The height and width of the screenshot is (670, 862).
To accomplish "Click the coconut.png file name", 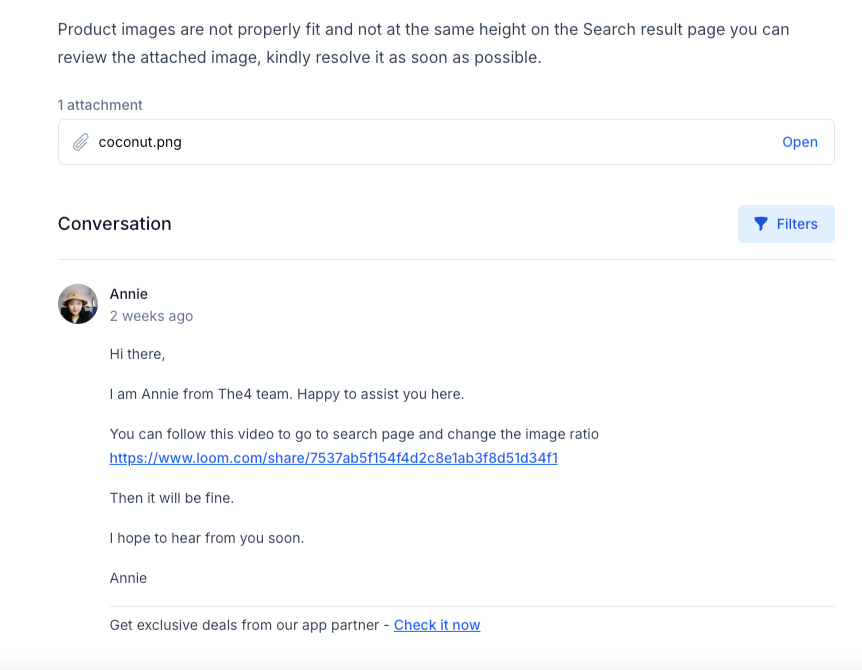I will (x=140, y=142).
